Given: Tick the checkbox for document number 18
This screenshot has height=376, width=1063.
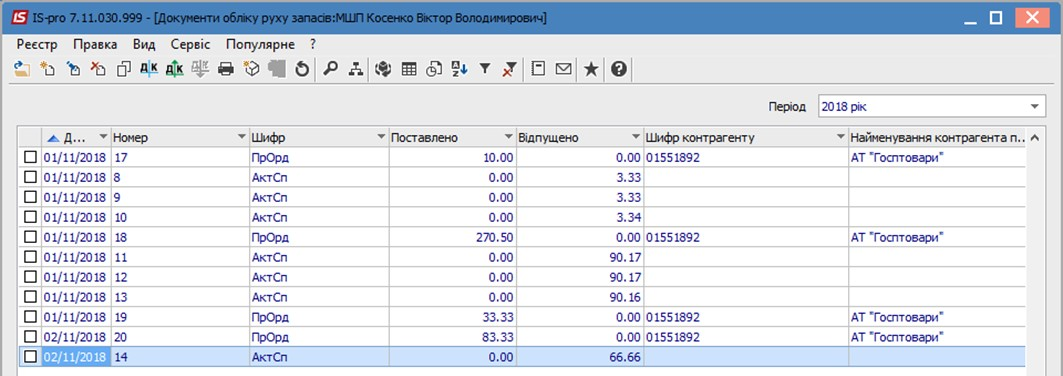Looking at the screenshot, I should point(30,237).
